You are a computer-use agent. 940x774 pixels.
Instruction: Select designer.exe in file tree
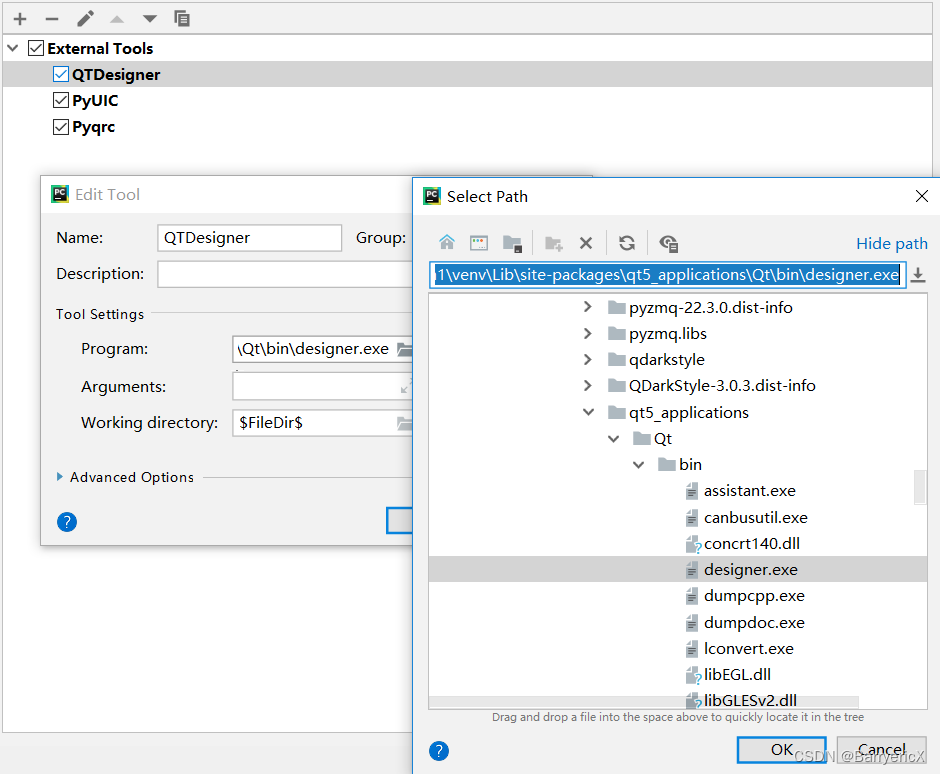678,570
